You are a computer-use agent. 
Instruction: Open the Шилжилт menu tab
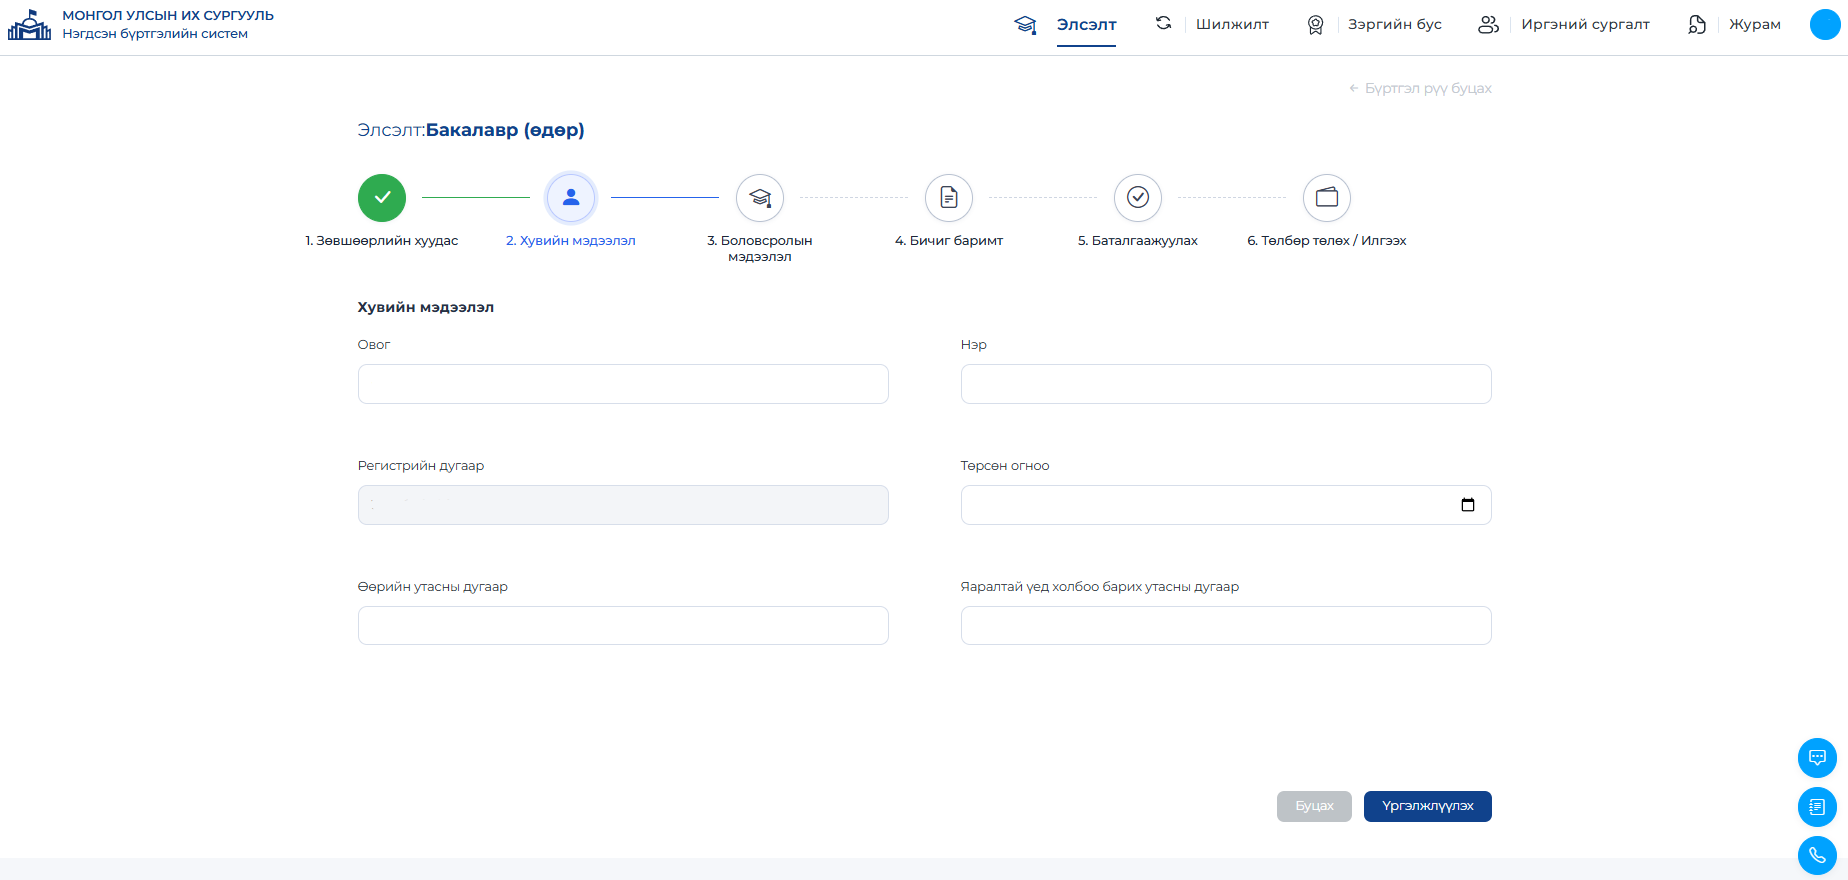(x=1232, y=25)
